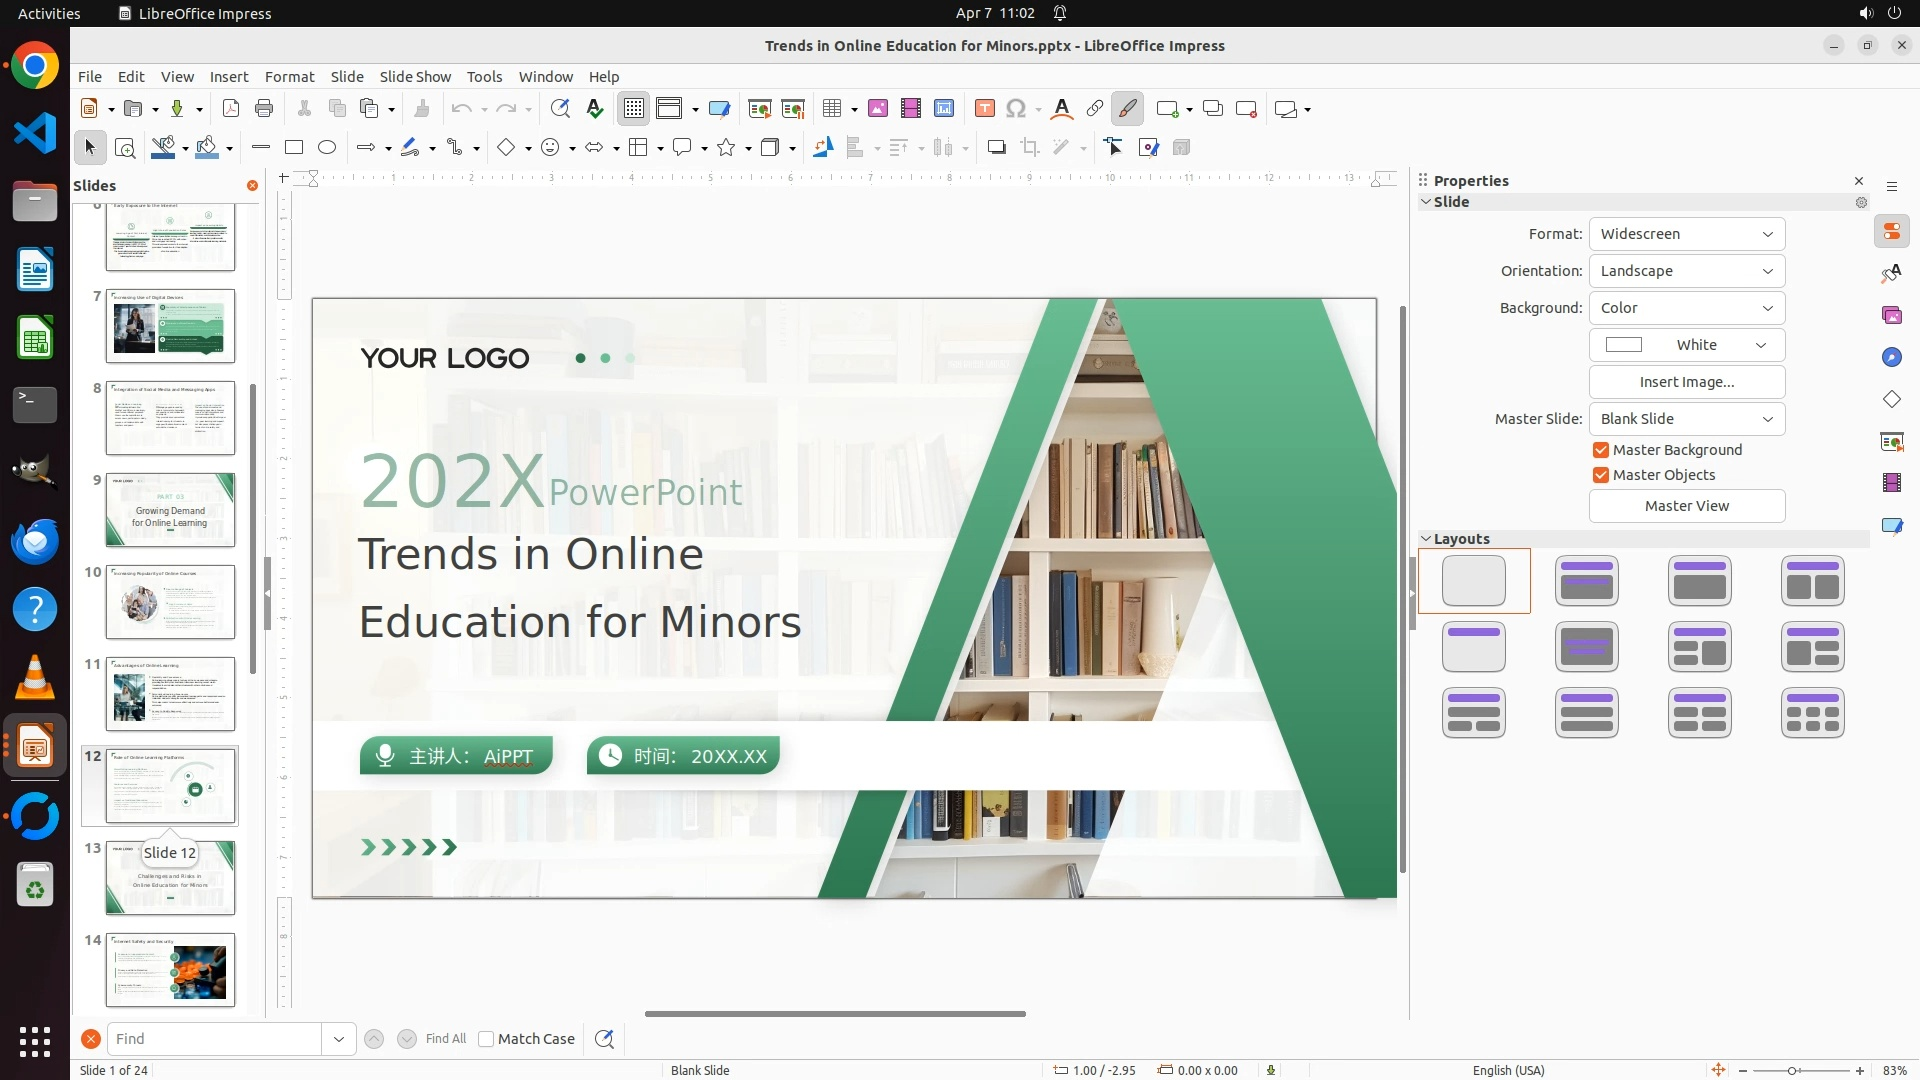Click the Insert Image... button
The width and height of the screenshot is (1920, 1080).
[x=1686, y=382]
